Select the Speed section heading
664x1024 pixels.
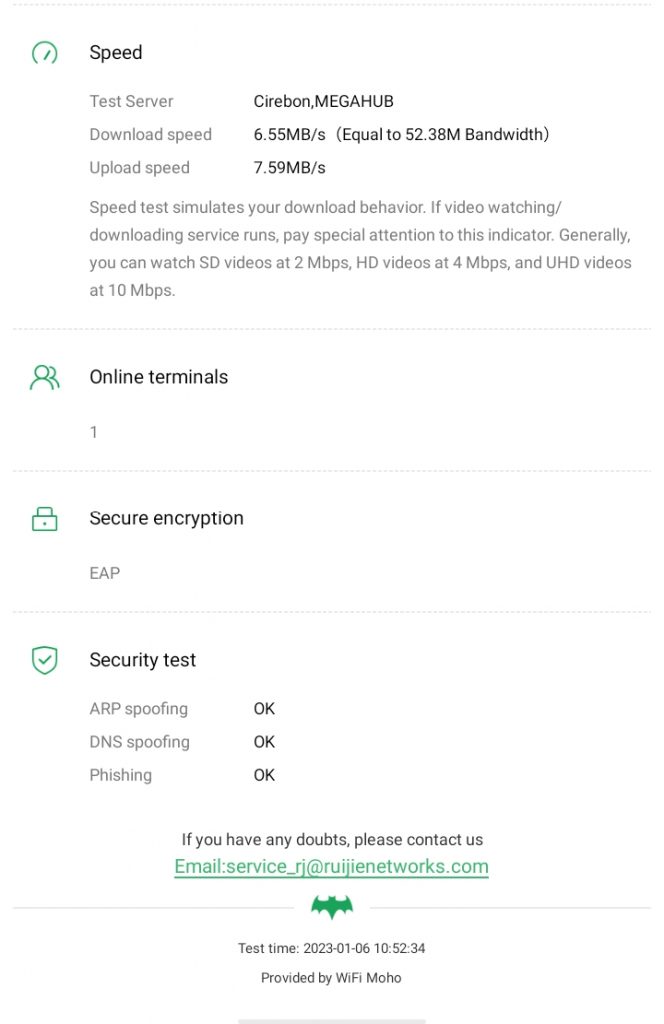pyautogui.click(x=116, y=53)
